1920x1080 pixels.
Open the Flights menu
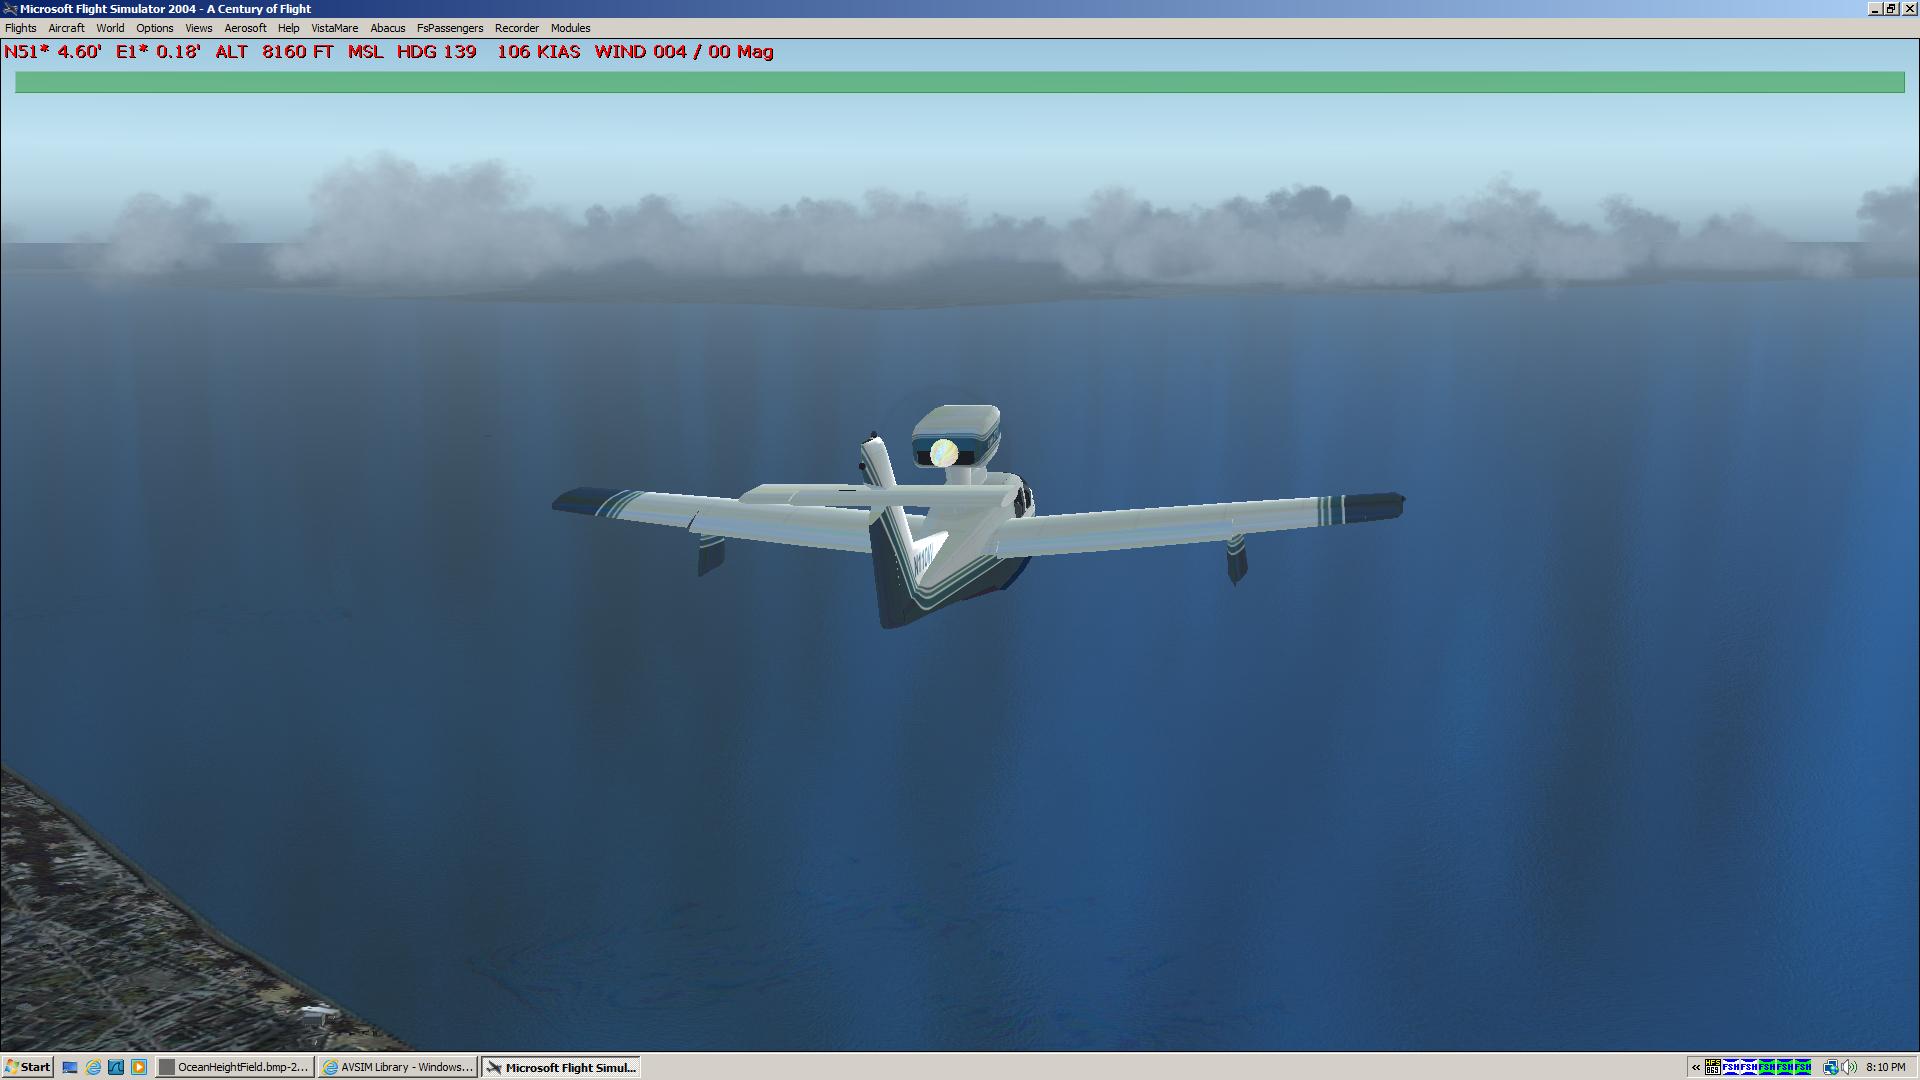point(20,28)
